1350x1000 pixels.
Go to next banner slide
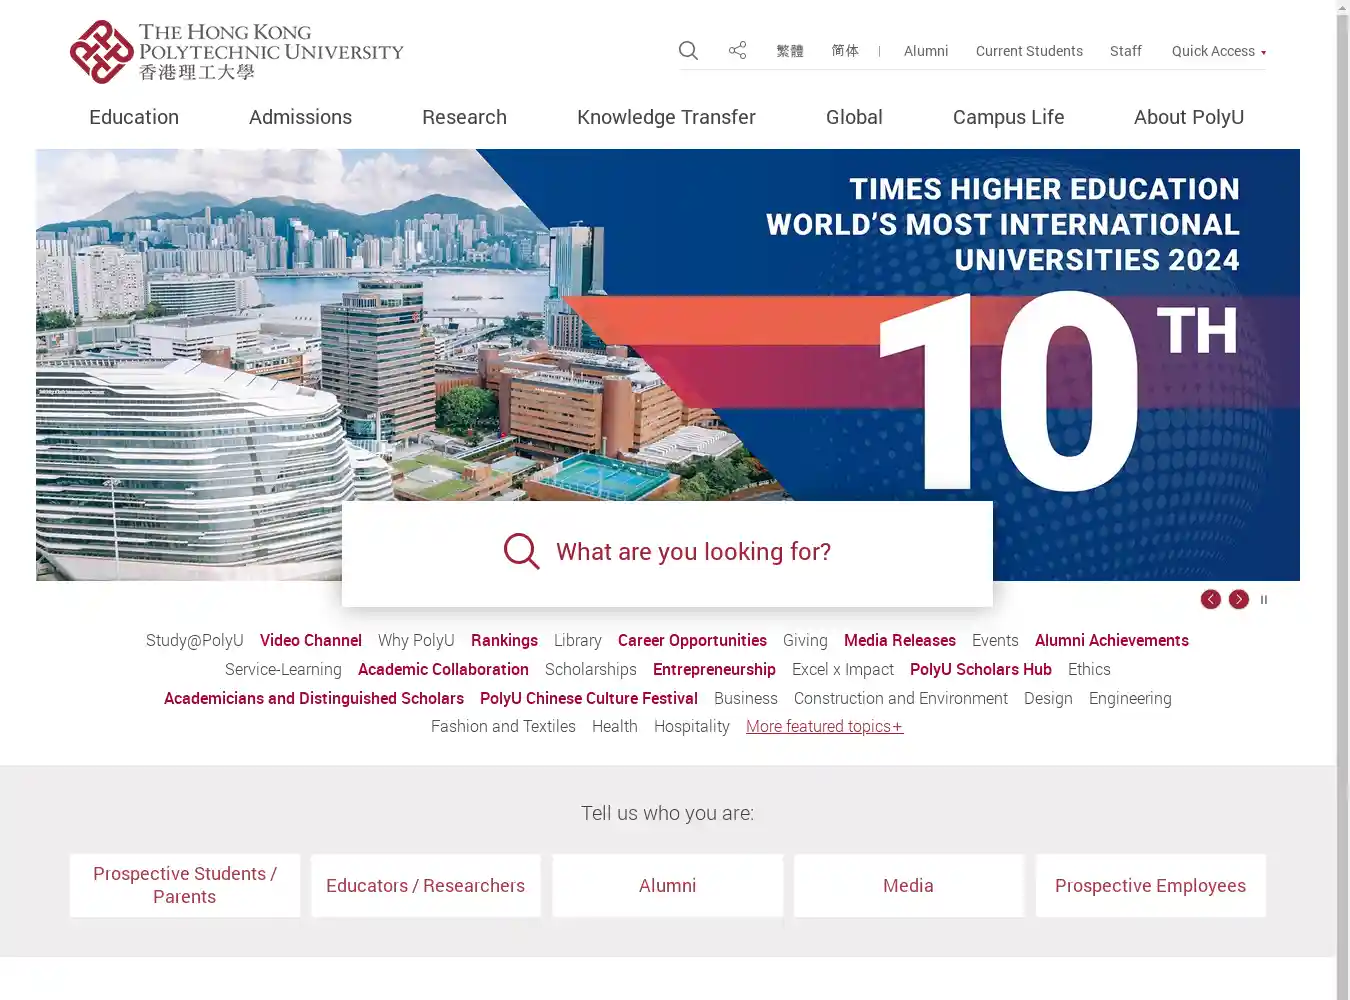click(1238, 599)
